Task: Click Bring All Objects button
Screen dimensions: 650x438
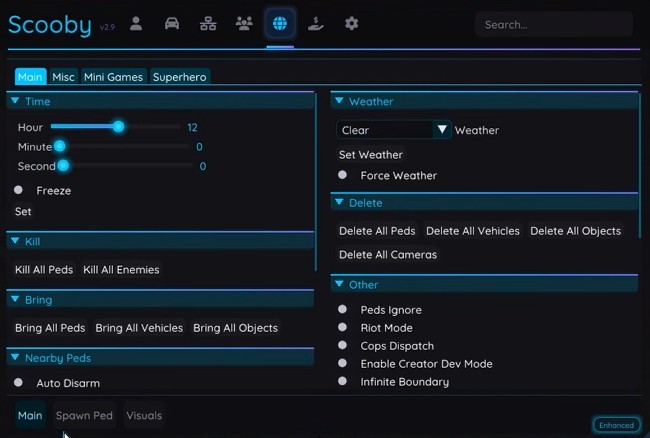Action: point(235,328)
